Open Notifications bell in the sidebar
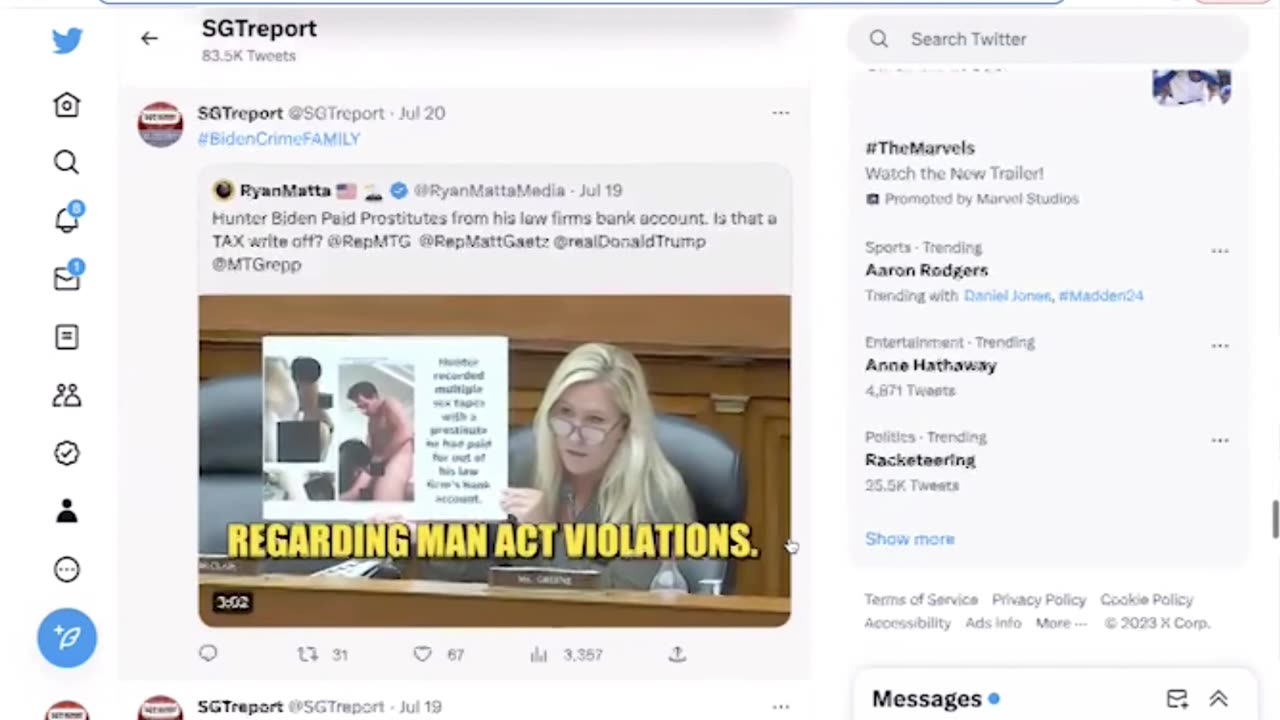 (x=67, y=219)
